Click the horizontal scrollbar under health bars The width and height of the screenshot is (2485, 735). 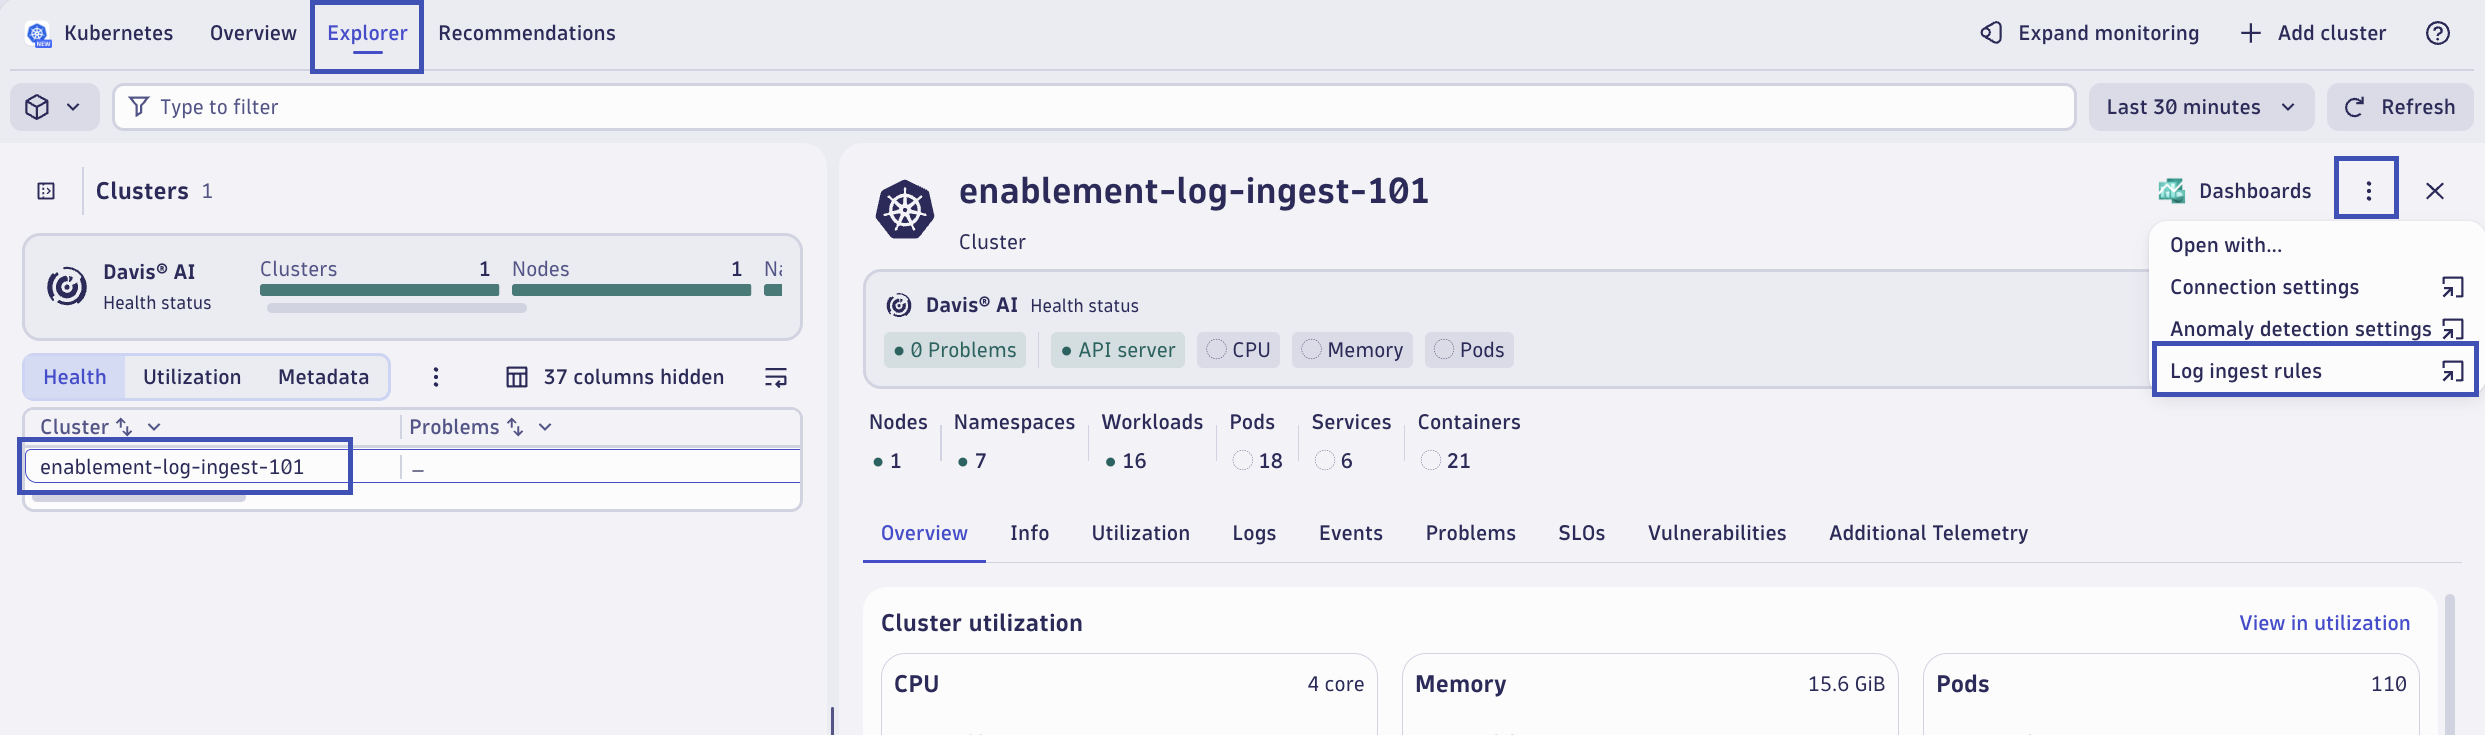pyautogui.click(x=396, y=308)
